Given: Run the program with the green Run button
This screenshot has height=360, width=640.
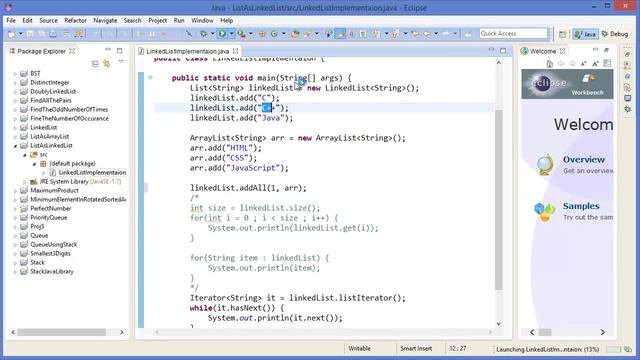Looking at the screenshot, I should 222,34.
